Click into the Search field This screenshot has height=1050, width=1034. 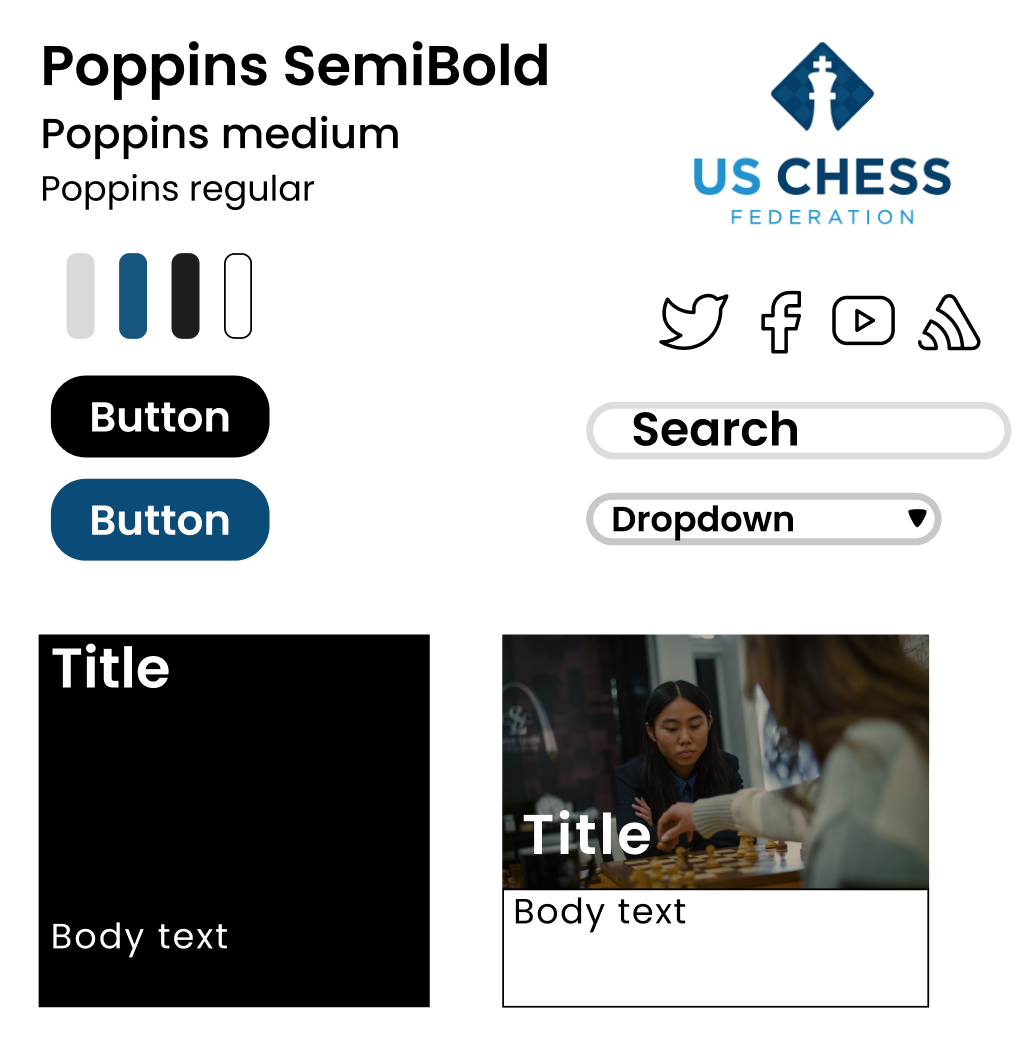(798, 431)
